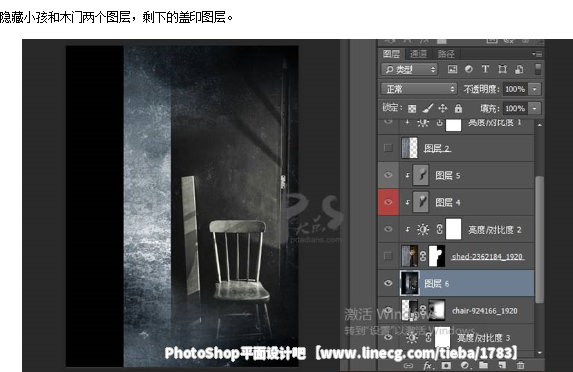573x372 pixels.
Task: Add layer mask button
Action: point(446,365)
